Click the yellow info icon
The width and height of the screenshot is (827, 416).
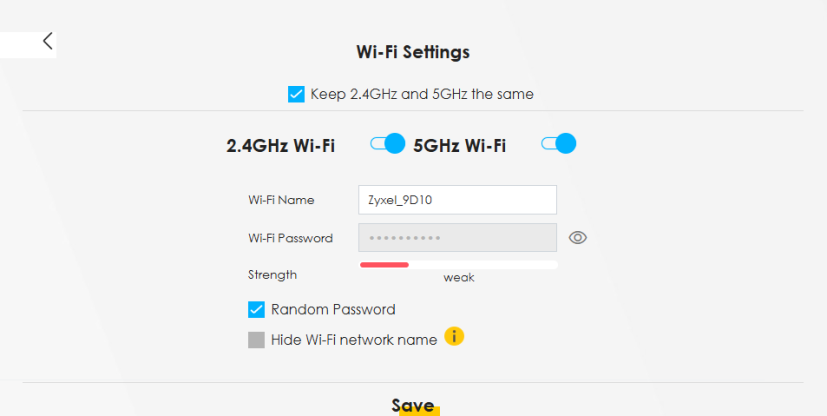(x=454, y=336)
